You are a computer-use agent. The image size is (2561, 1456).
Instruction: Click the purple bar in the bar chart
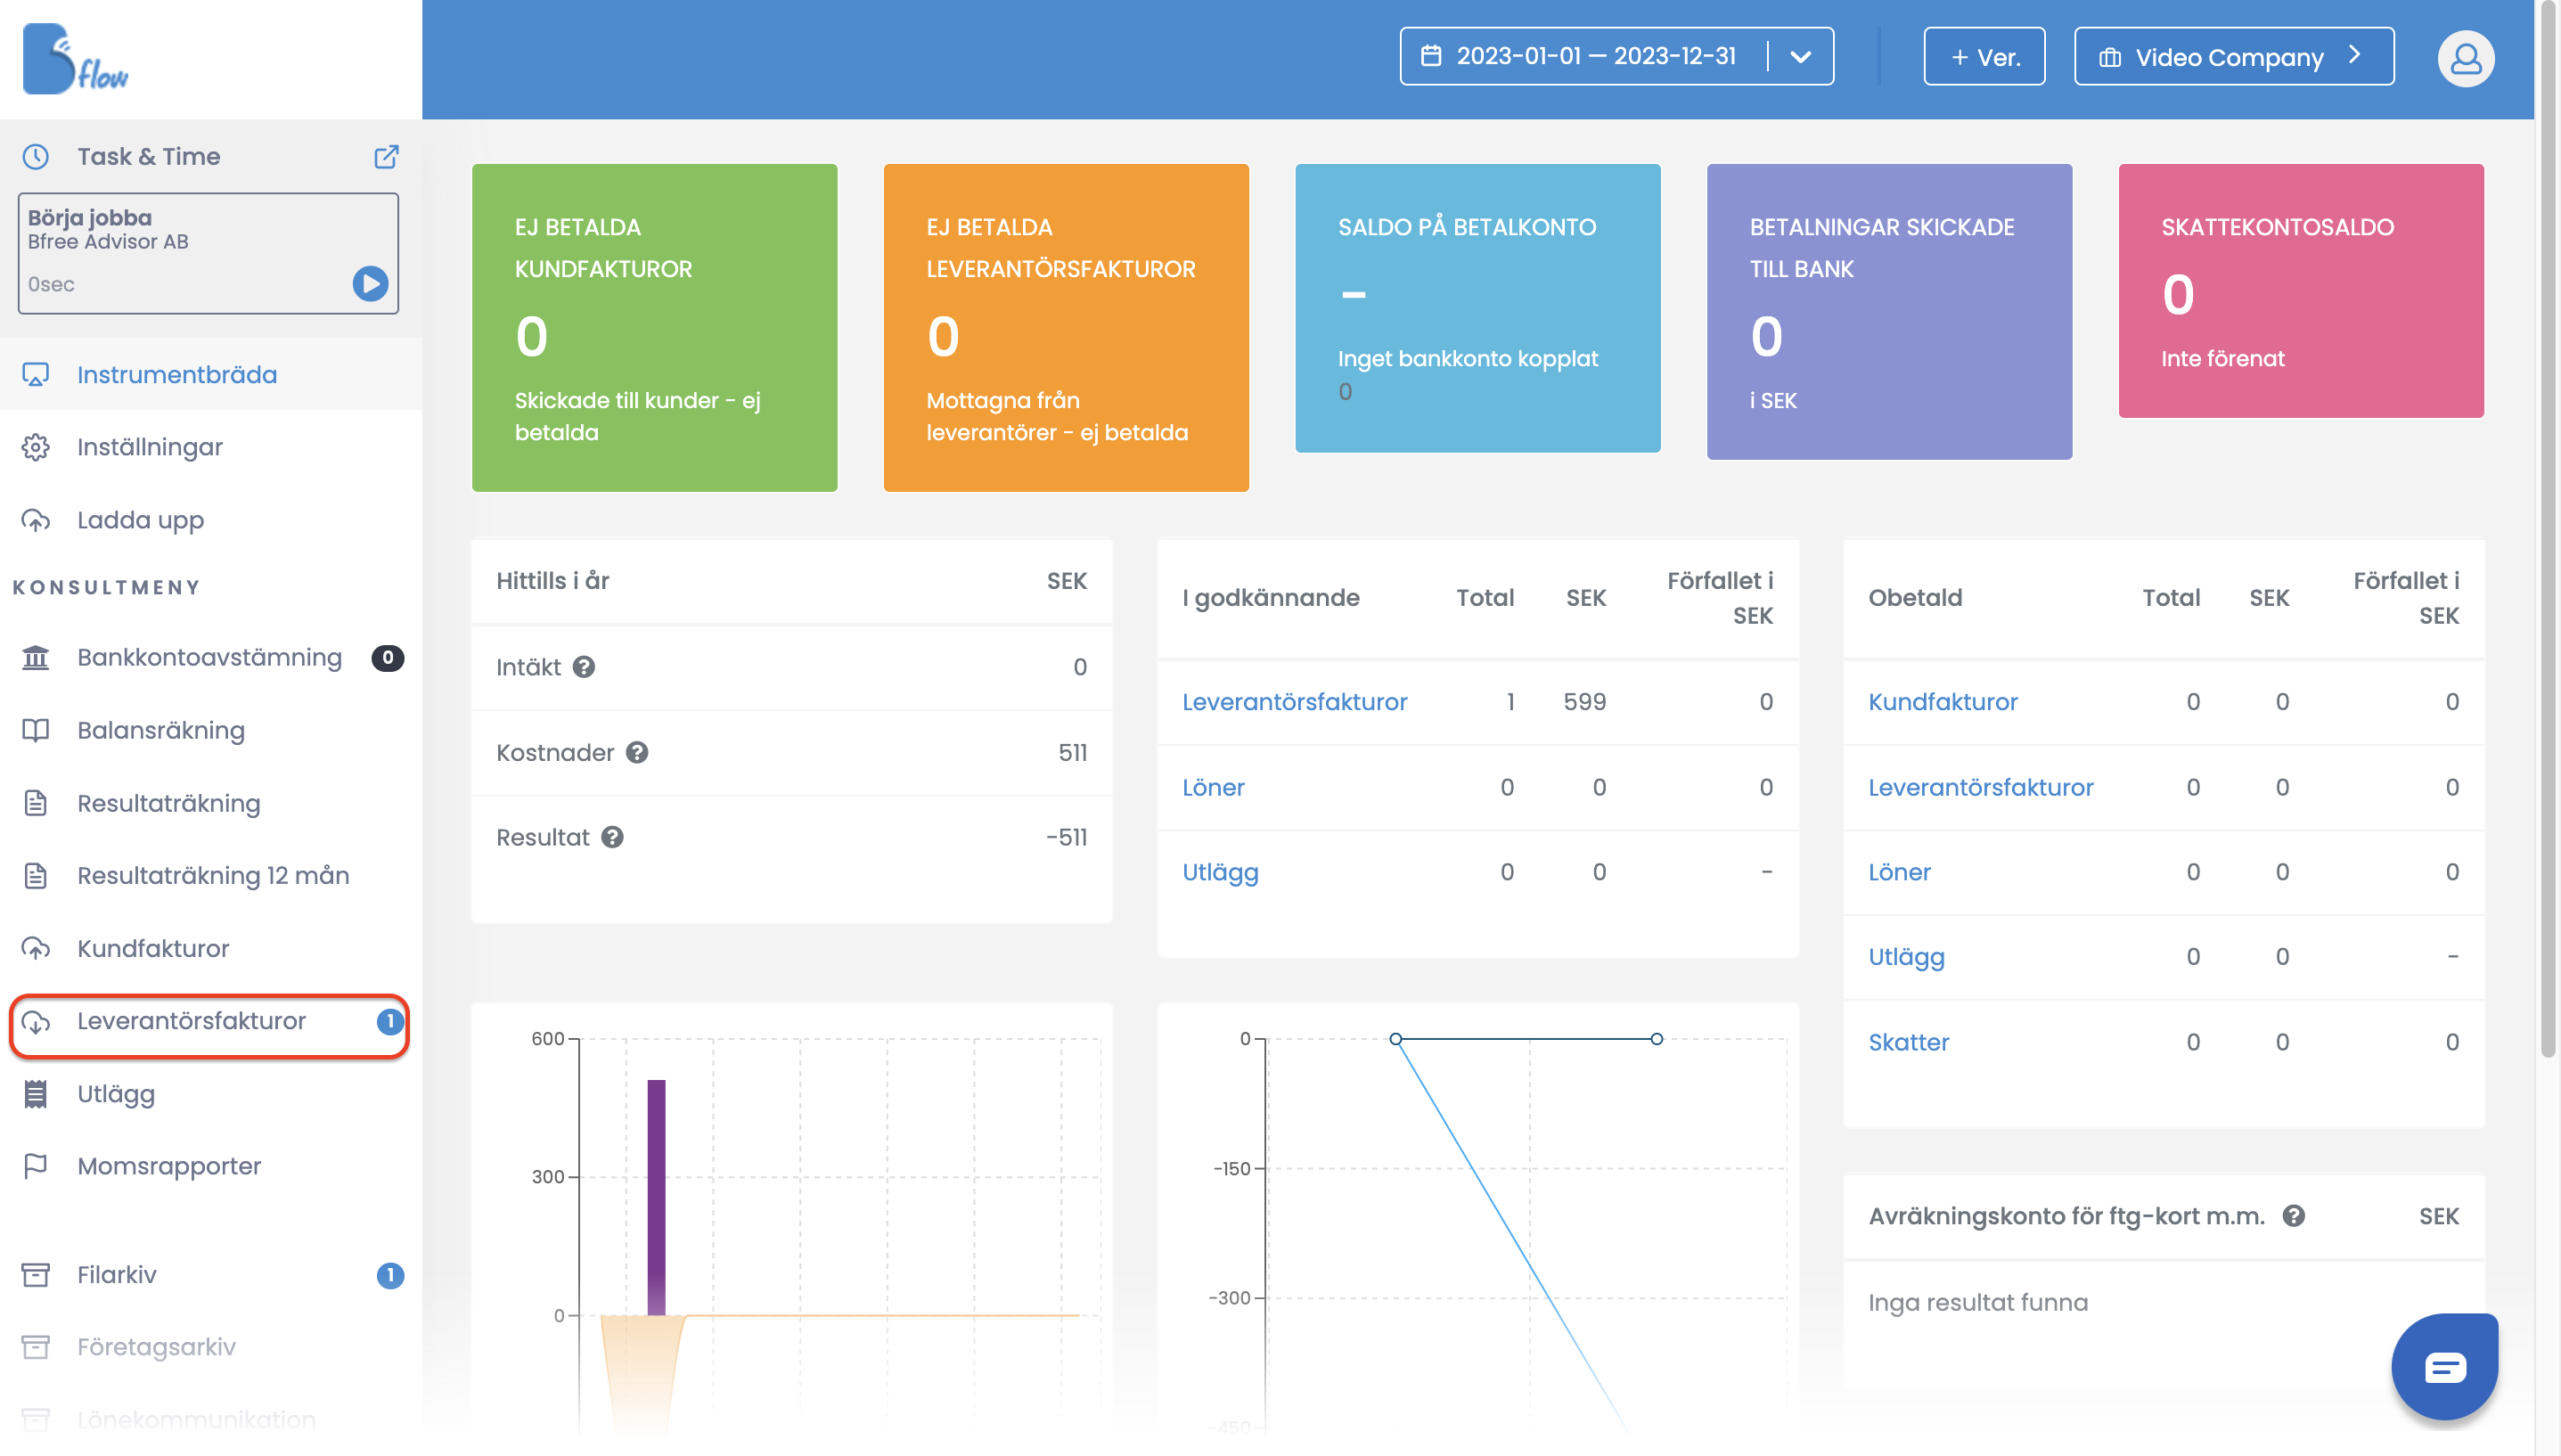coord(656,1196)
